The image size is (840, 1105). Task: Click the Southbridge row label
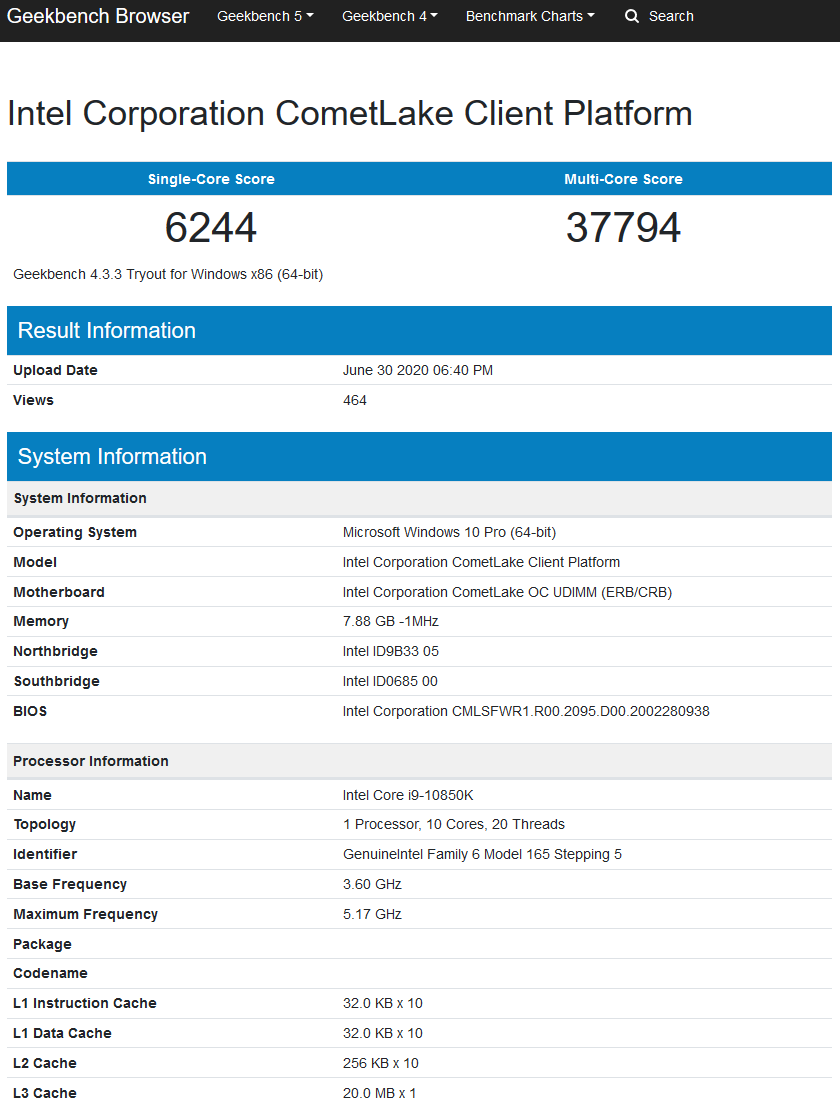56,681
